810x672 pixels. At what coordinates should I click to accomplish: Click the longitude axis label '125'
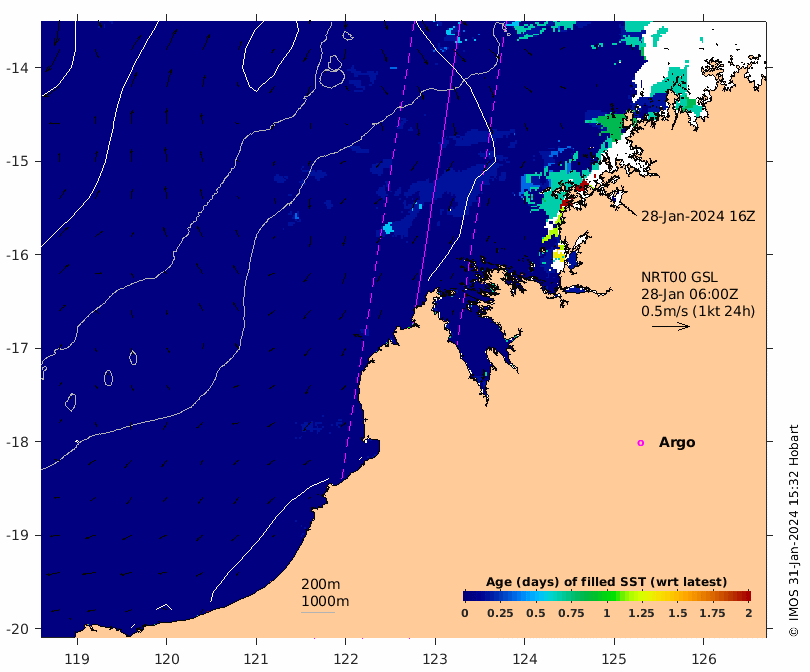pyautogui.click(x=614, y=659)
